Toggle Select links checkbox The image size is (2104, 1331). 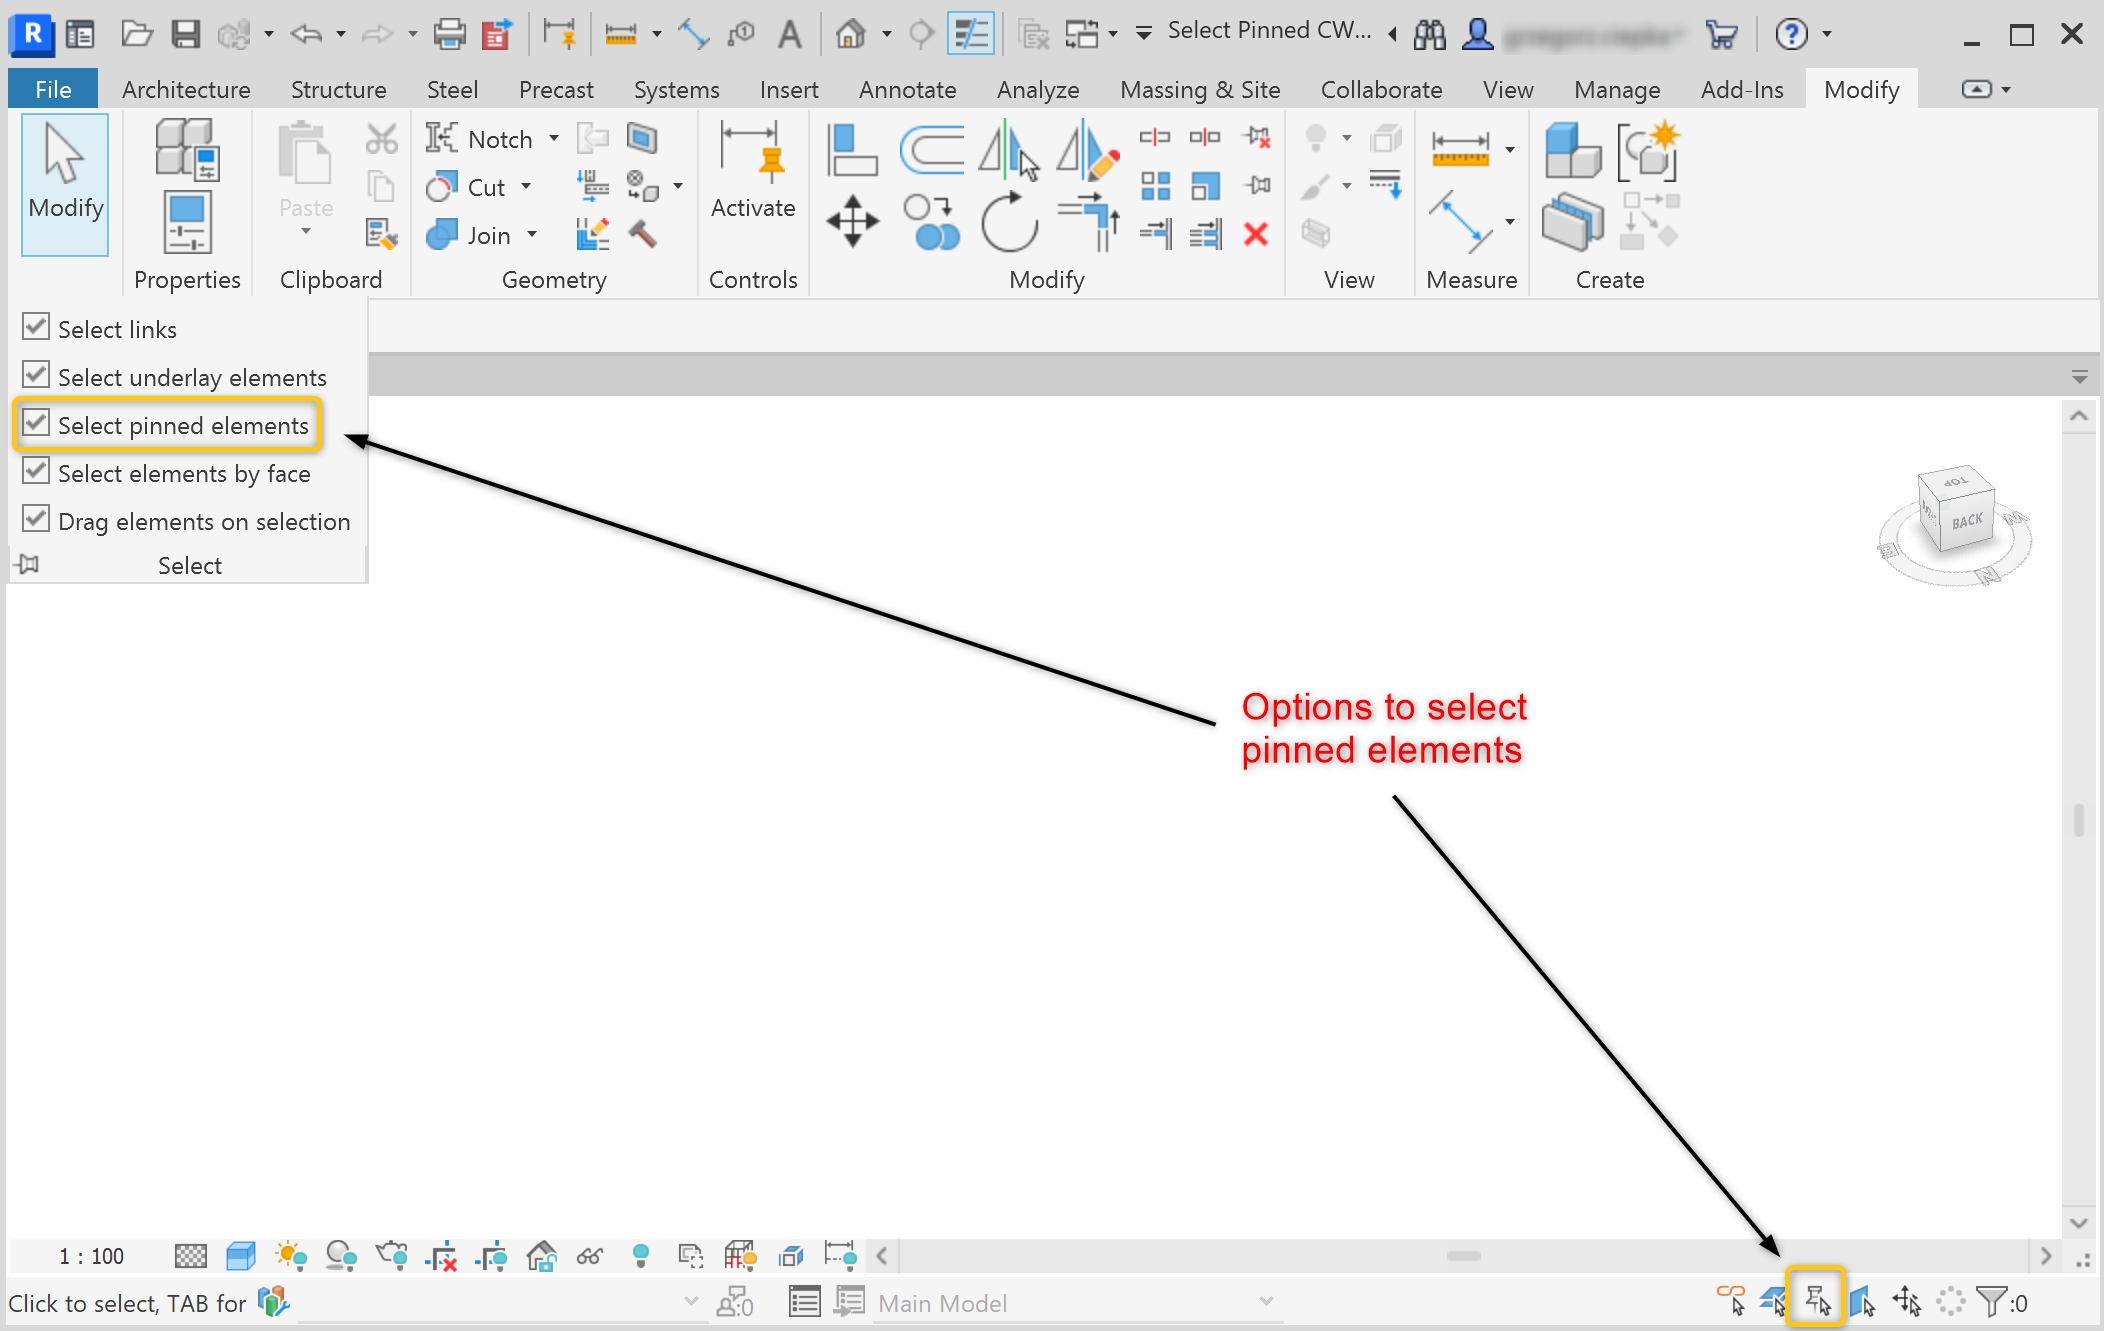(36, 327)
